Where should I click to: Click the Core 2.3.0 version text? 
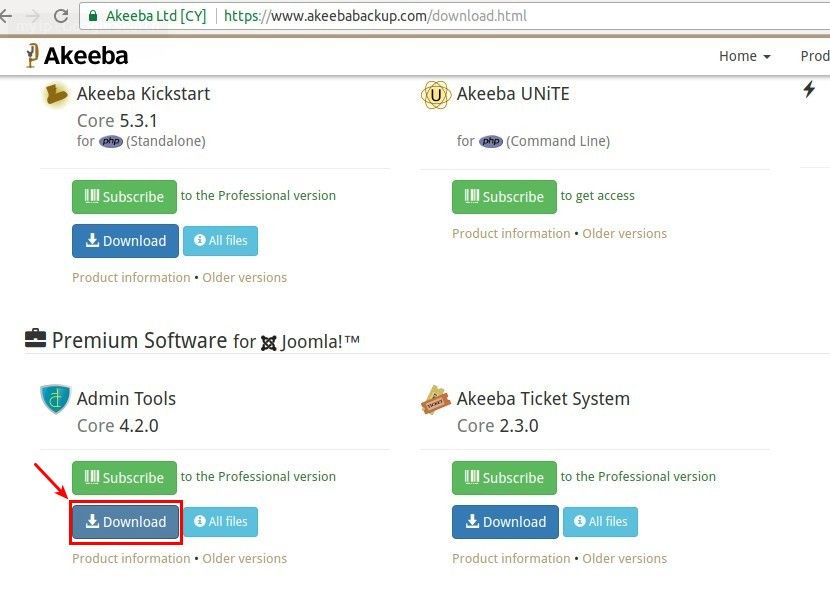click(498, 426)
